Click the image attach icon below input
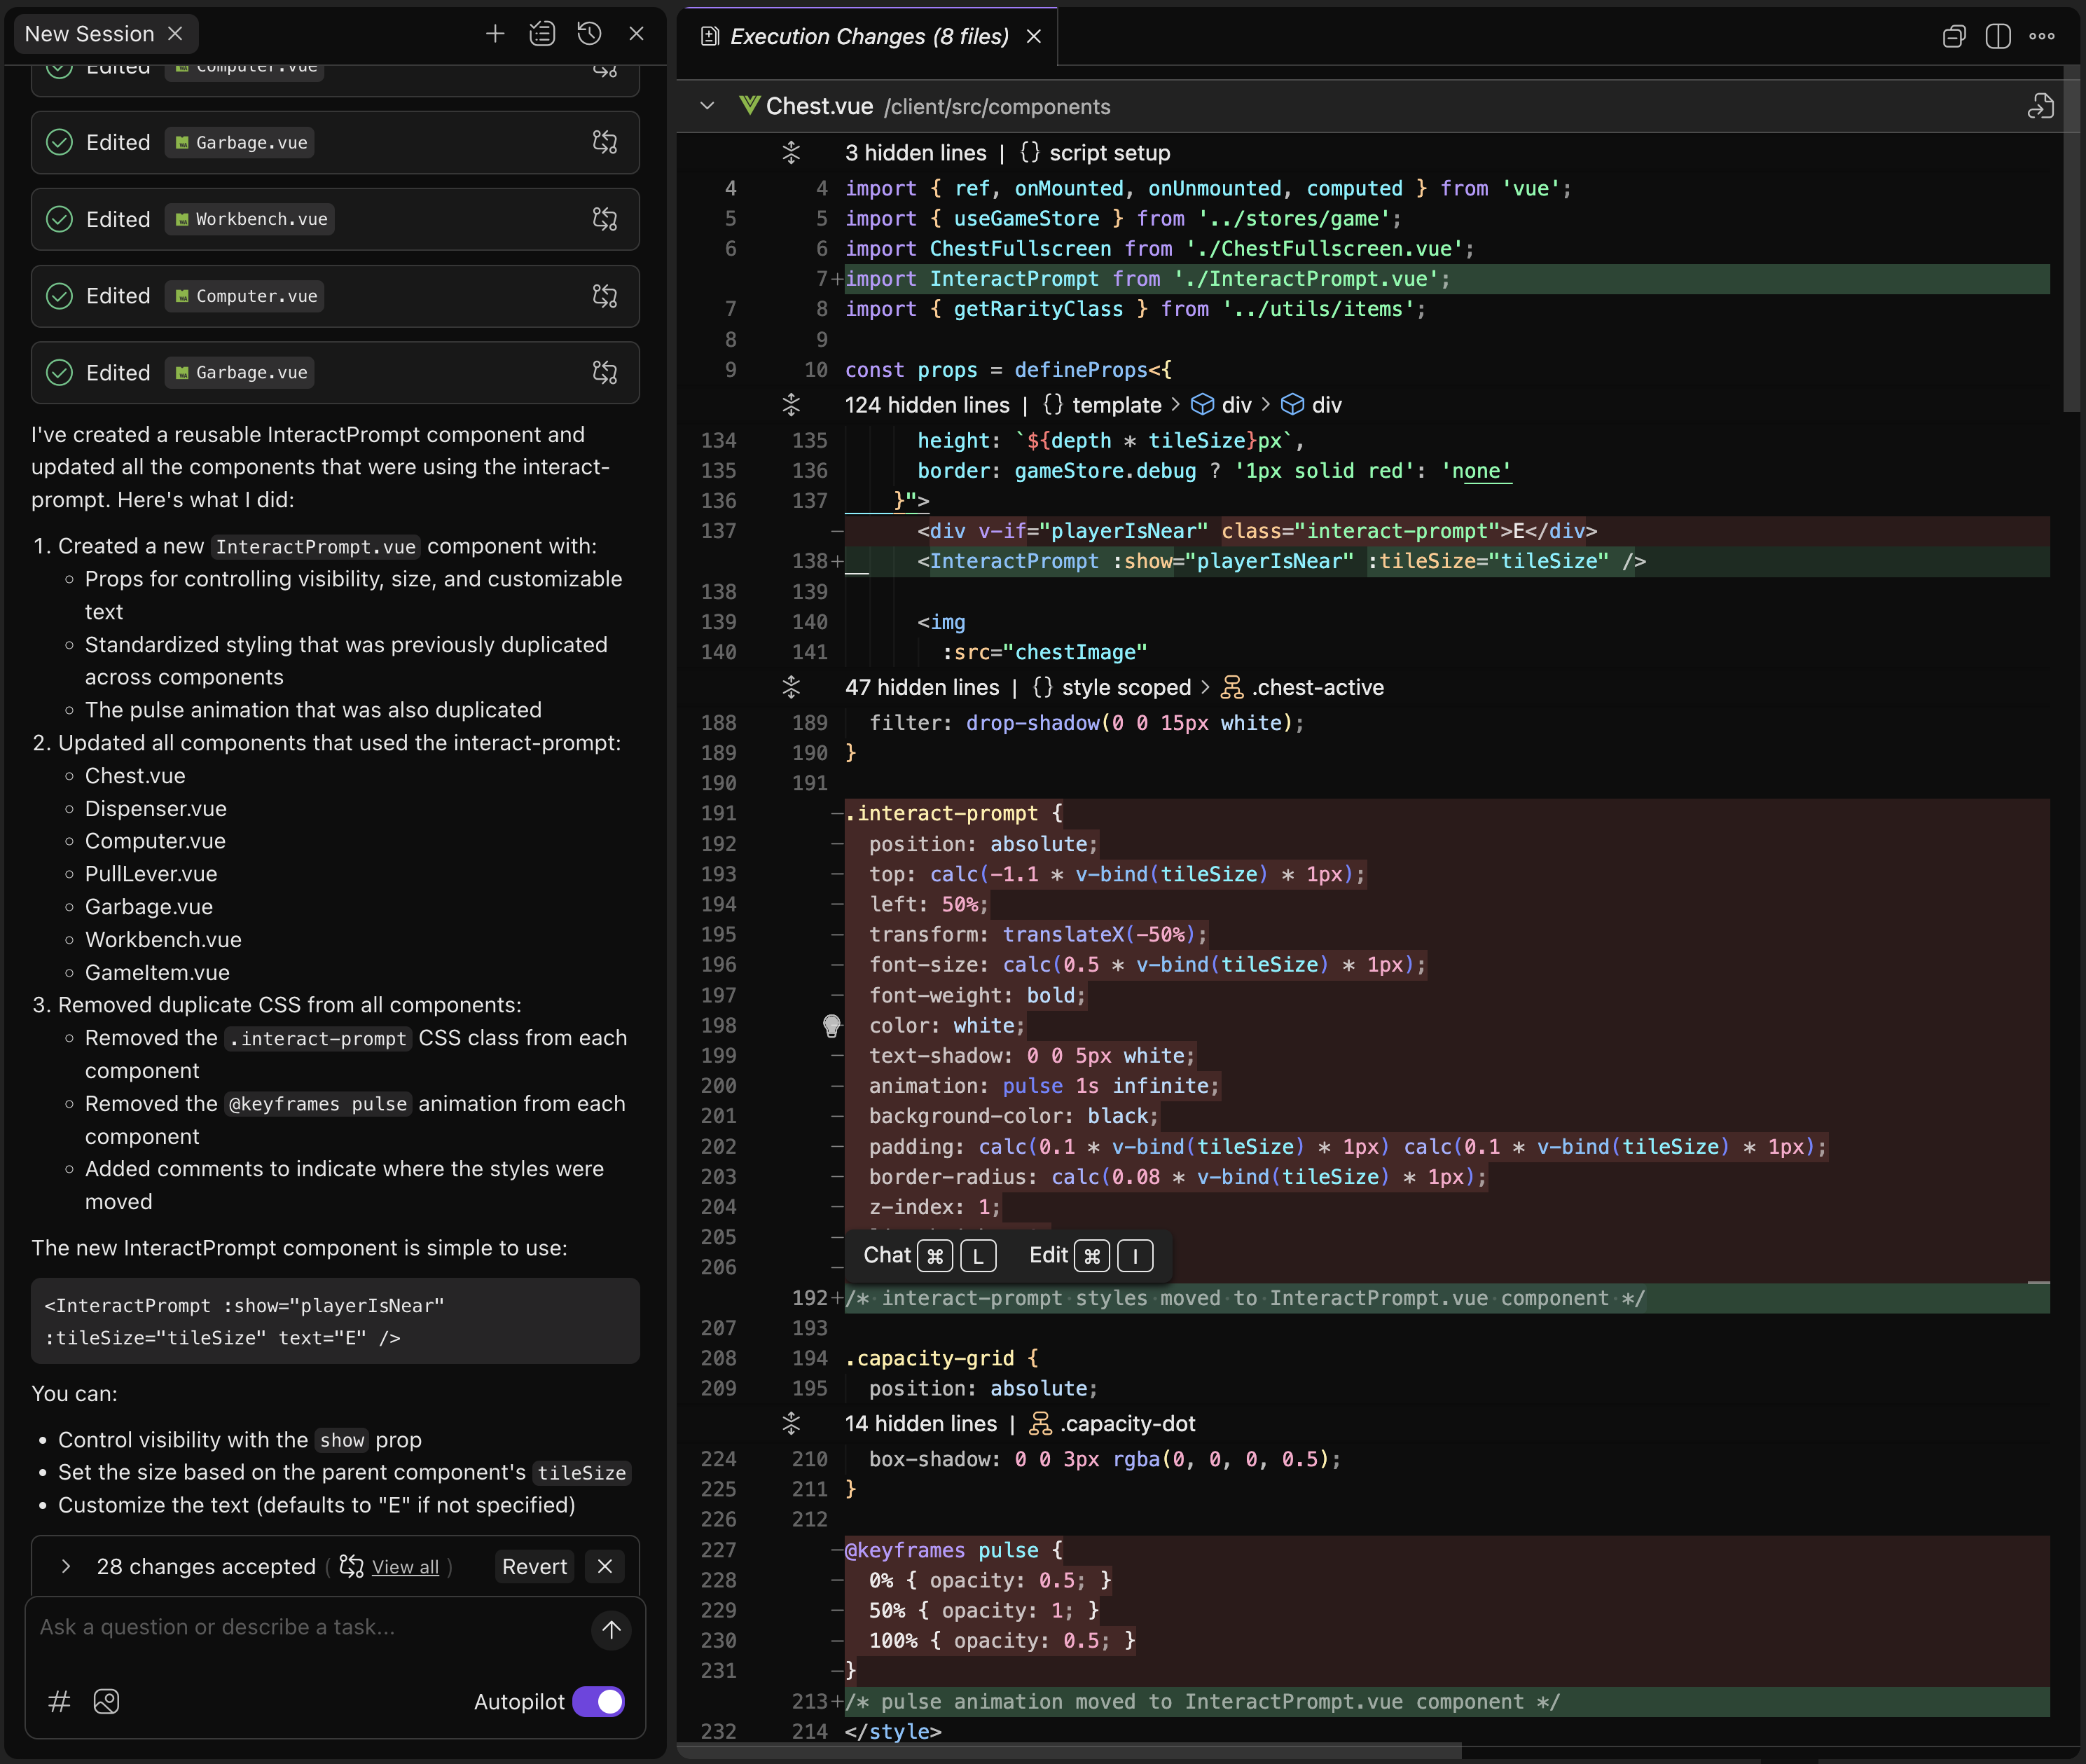This screenshot has height=1764, width=2086. (x=106, y=1701)
